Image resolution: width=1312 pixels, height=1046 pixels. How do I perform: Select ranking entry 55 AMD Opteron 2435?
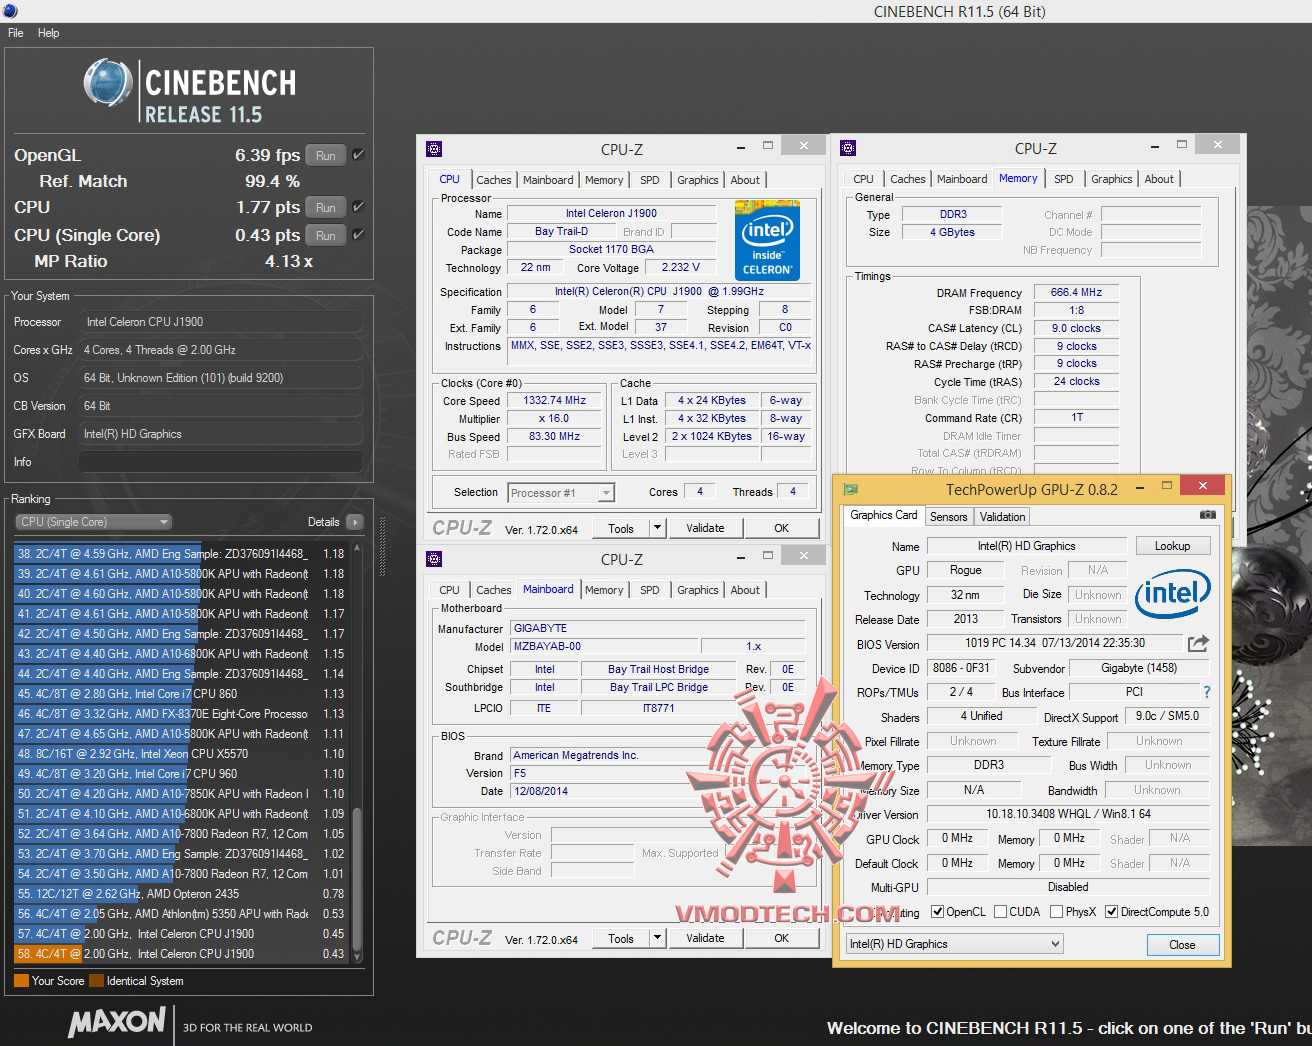(x=181, y=894)
